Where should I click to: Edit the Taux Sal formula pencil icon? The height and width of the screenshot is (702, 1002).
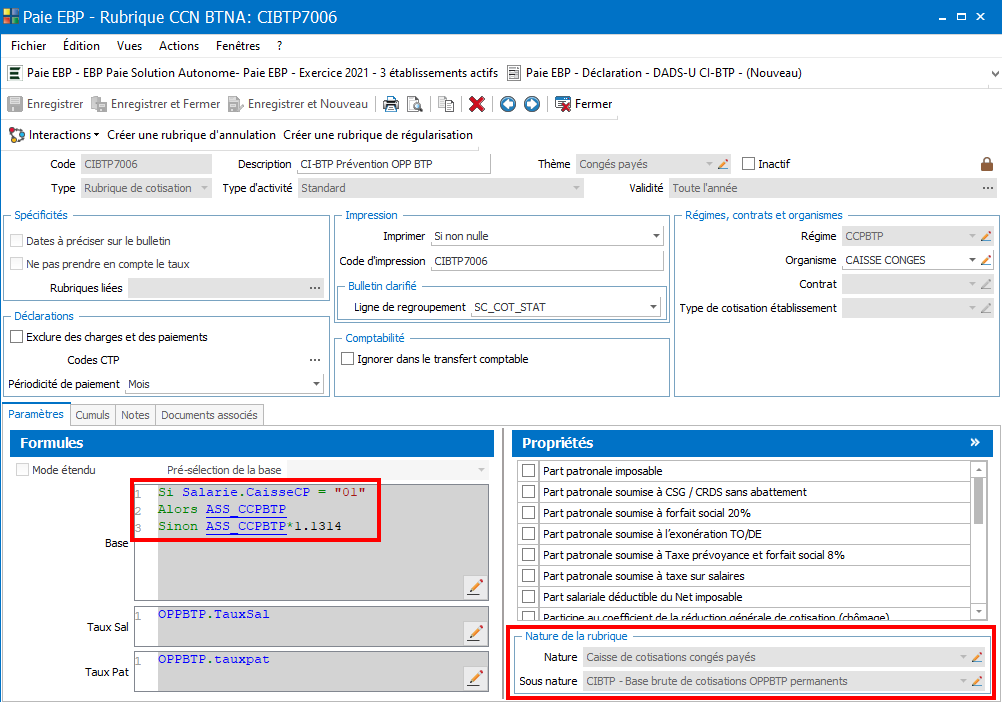475,632
